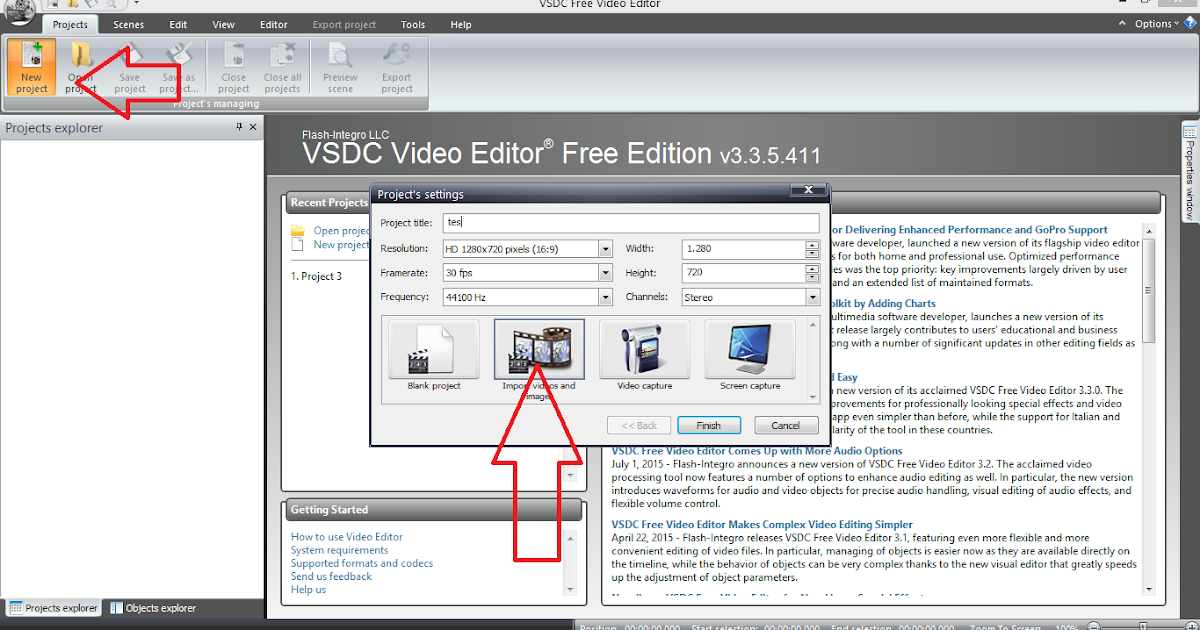Click the << Back button

(x=639, y=425)
